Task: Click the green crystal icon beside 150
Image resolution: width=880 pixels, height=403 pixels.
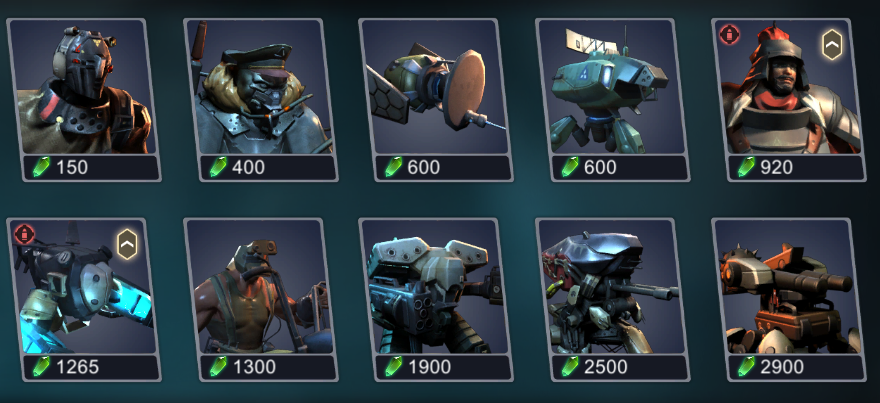Action: coord(41,167)
